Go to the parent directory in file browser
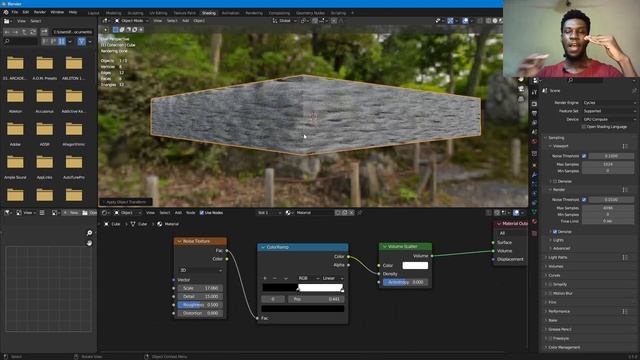This screenshot has width=640, height=360. click(x=24, y=31)
